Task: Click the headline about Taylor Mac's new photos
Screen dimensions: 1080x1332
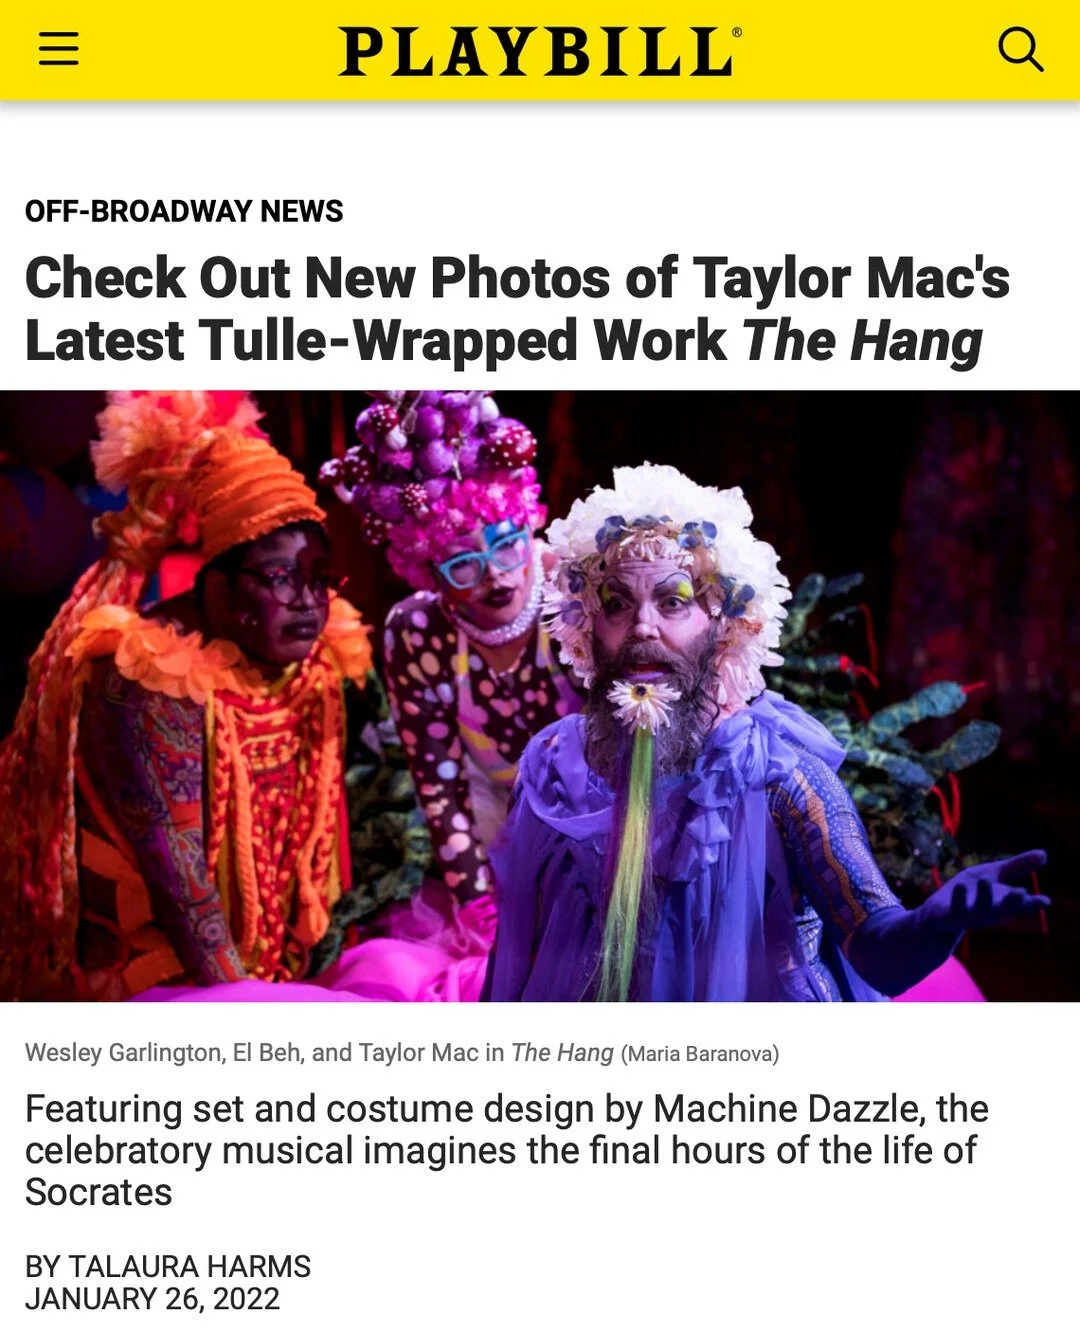Action: point(517,308)
